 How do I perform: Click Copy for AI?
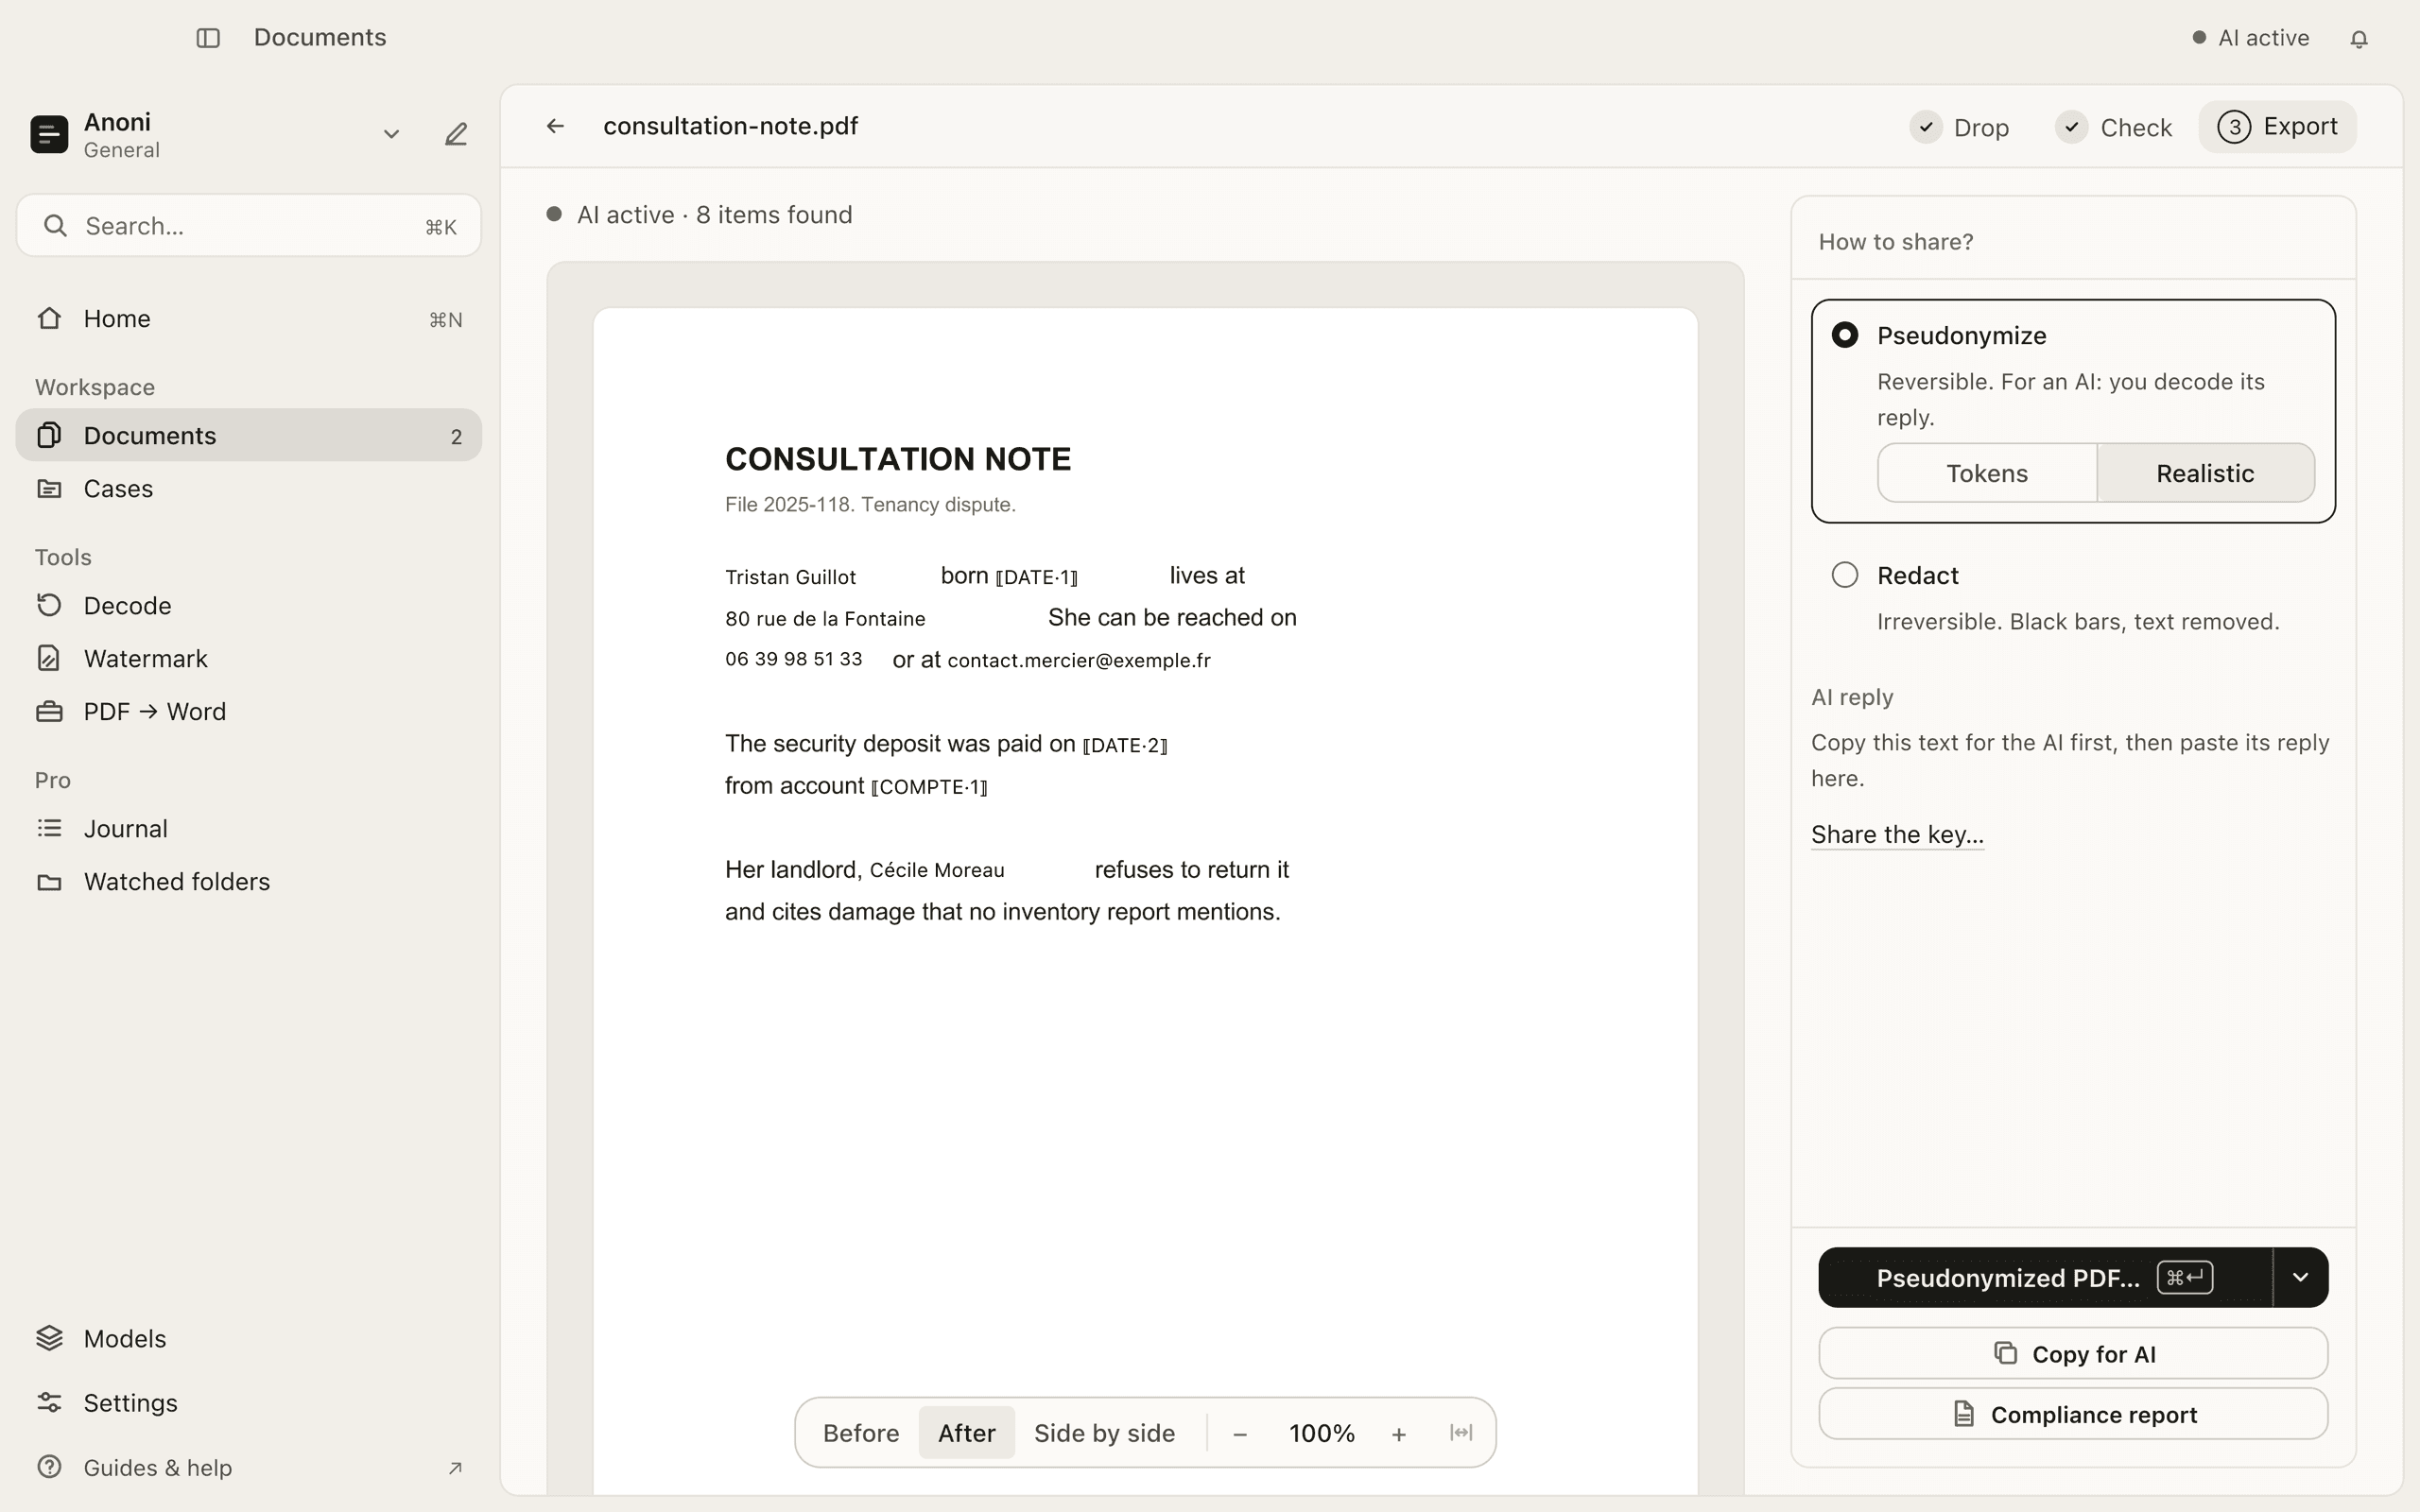point(2073,1354)
